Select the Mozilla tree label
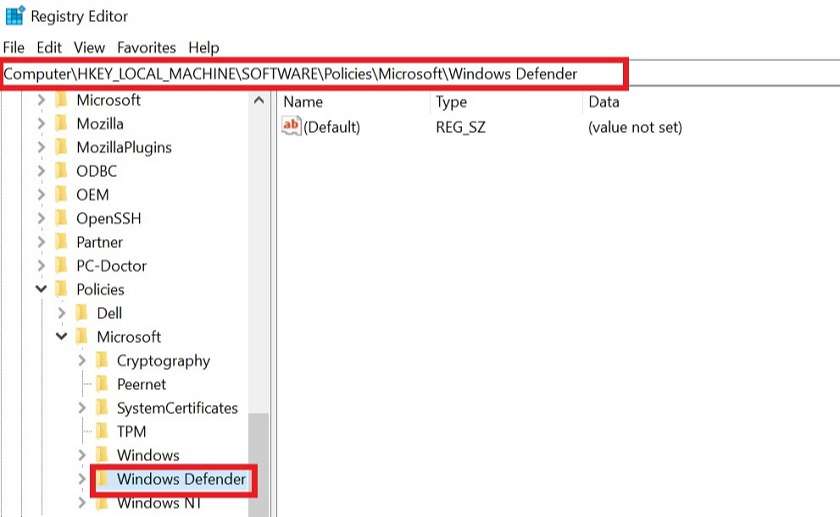Screen dimensions: 840x517 pos(100,123)
